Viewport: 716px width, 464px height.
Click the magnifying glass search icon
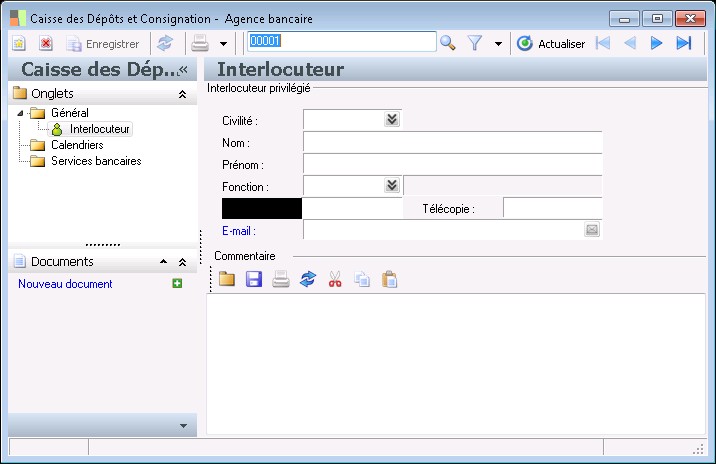pos(448,43)
